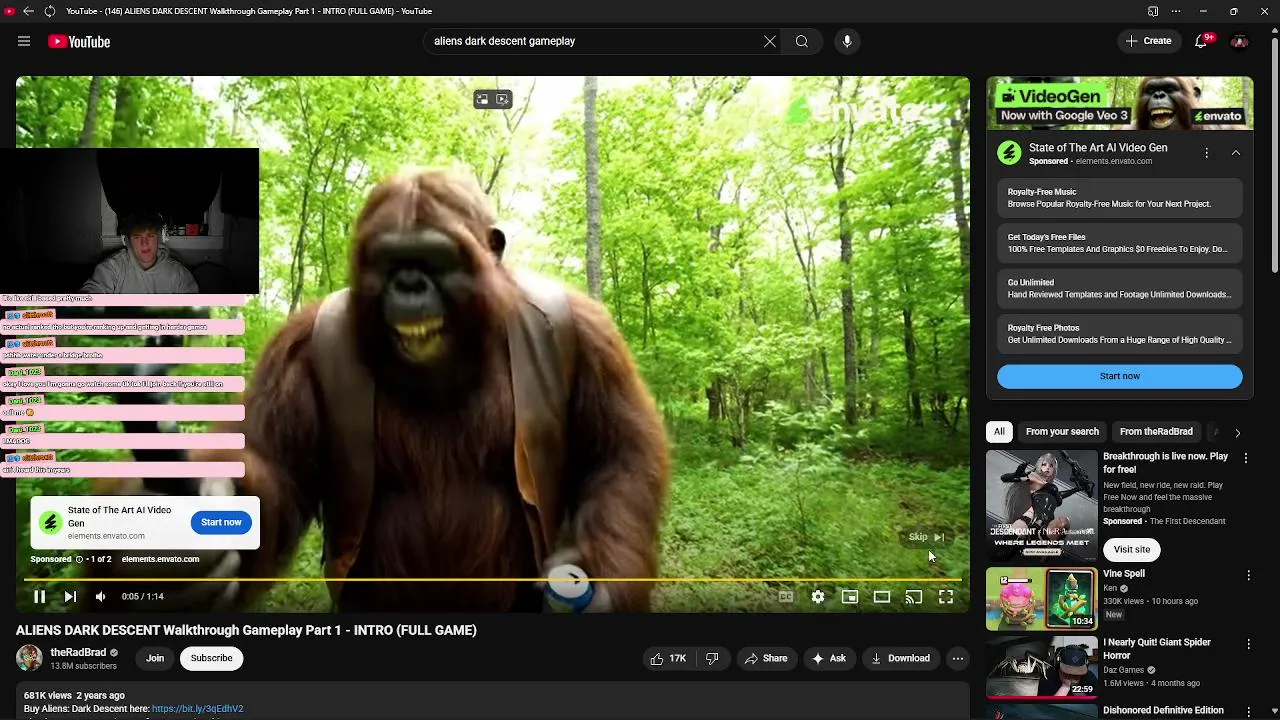Viewport: 1280px width, 720px height.
Task: Open the First Descendant ad thumbnail
Action: pos(1042,505)
